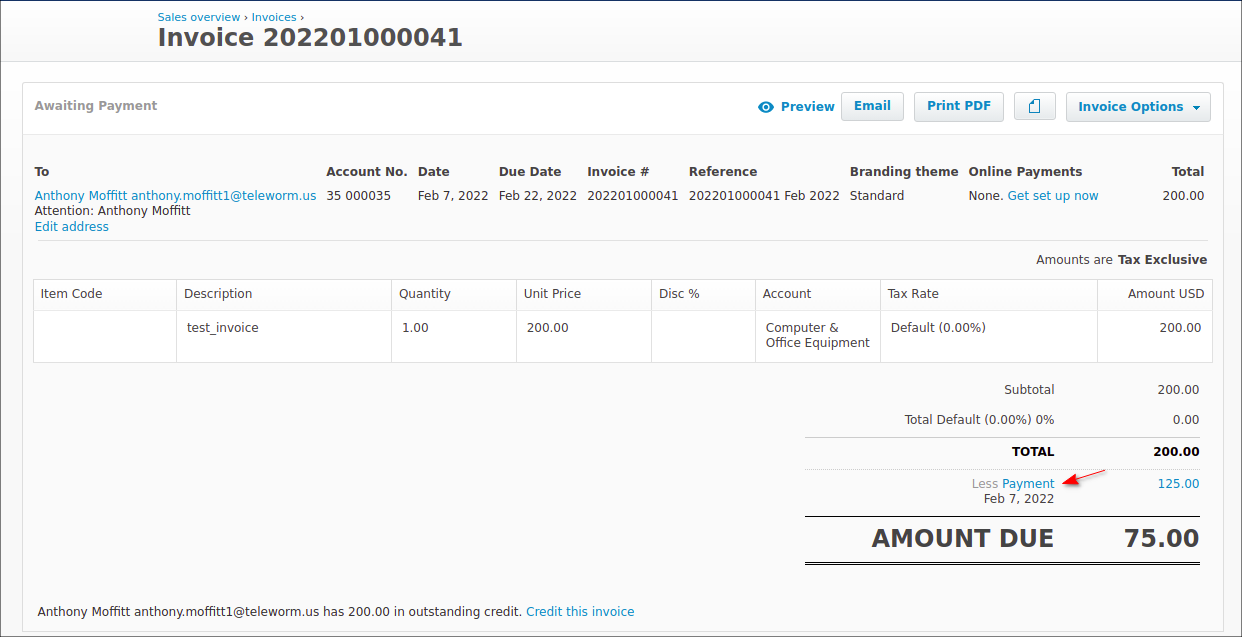The image size is (1242, 637).
Task: Open the Sales overview breadcrumb
Action: [199, 17]
